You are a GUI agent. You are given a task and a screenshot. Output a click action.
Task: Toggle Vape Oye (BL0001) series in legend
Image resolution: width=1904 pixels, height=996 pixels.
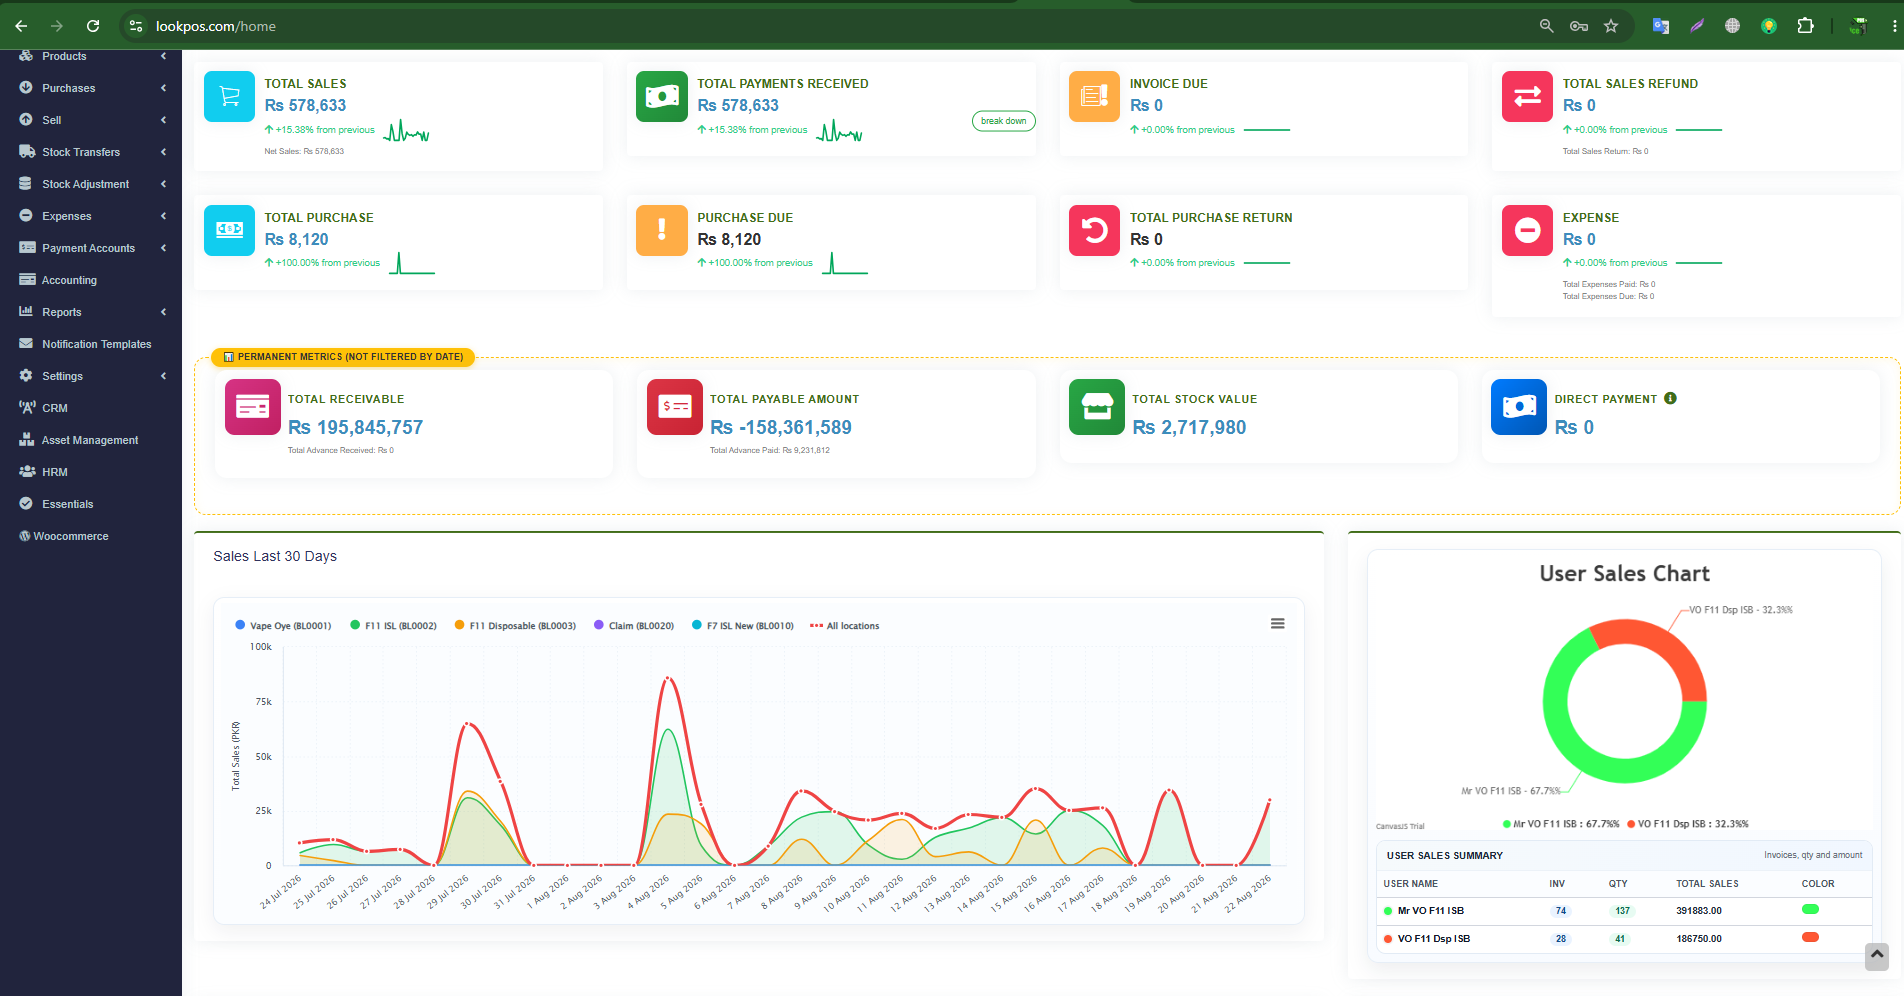[x=283, y=626]
